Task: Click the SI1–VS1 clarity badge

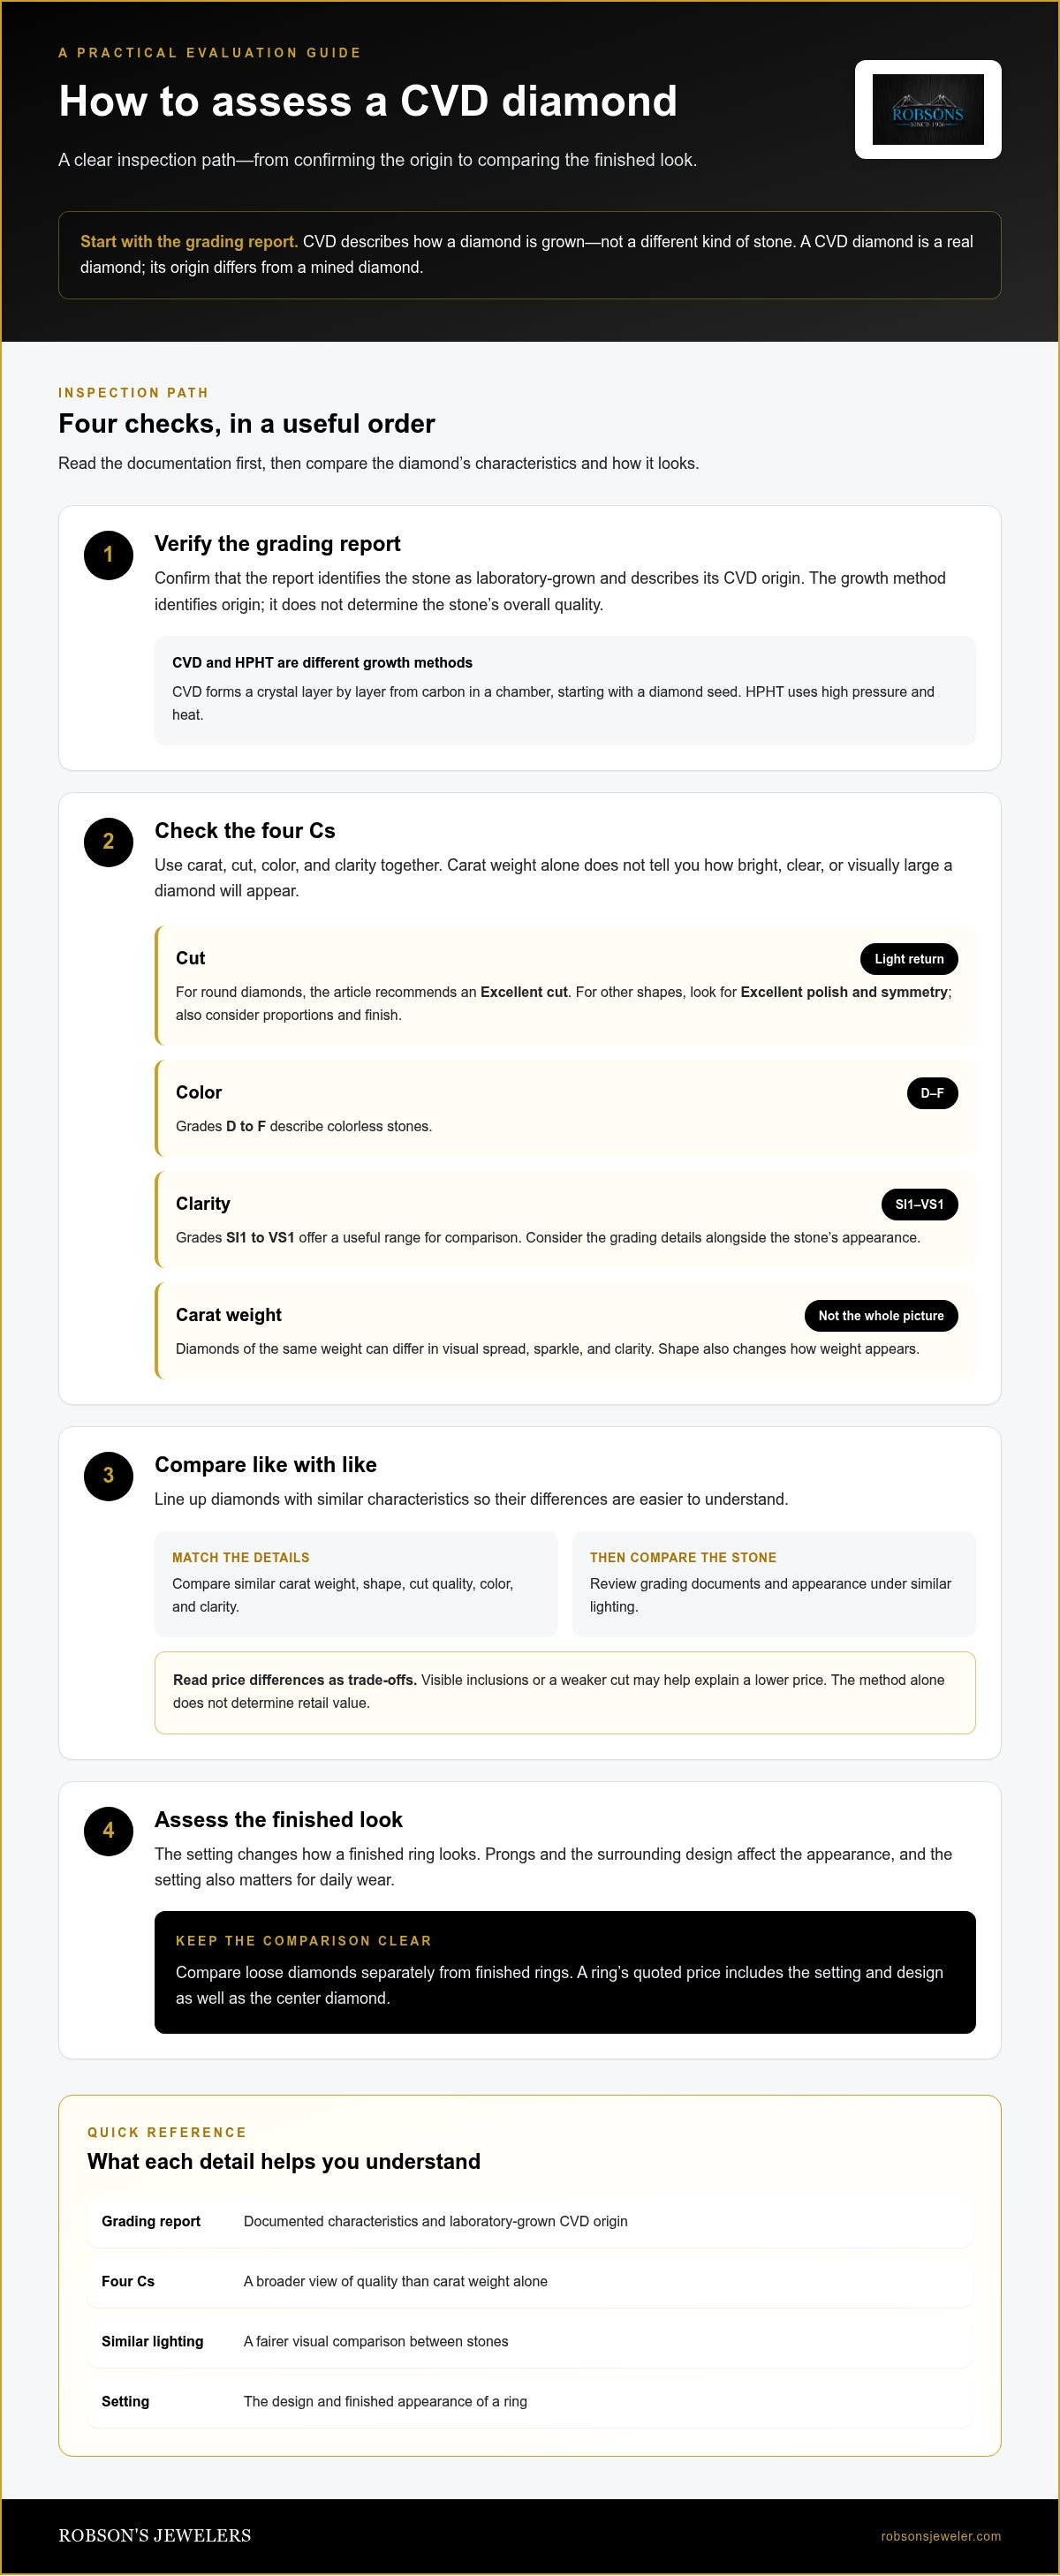Action: [919, 1204]
